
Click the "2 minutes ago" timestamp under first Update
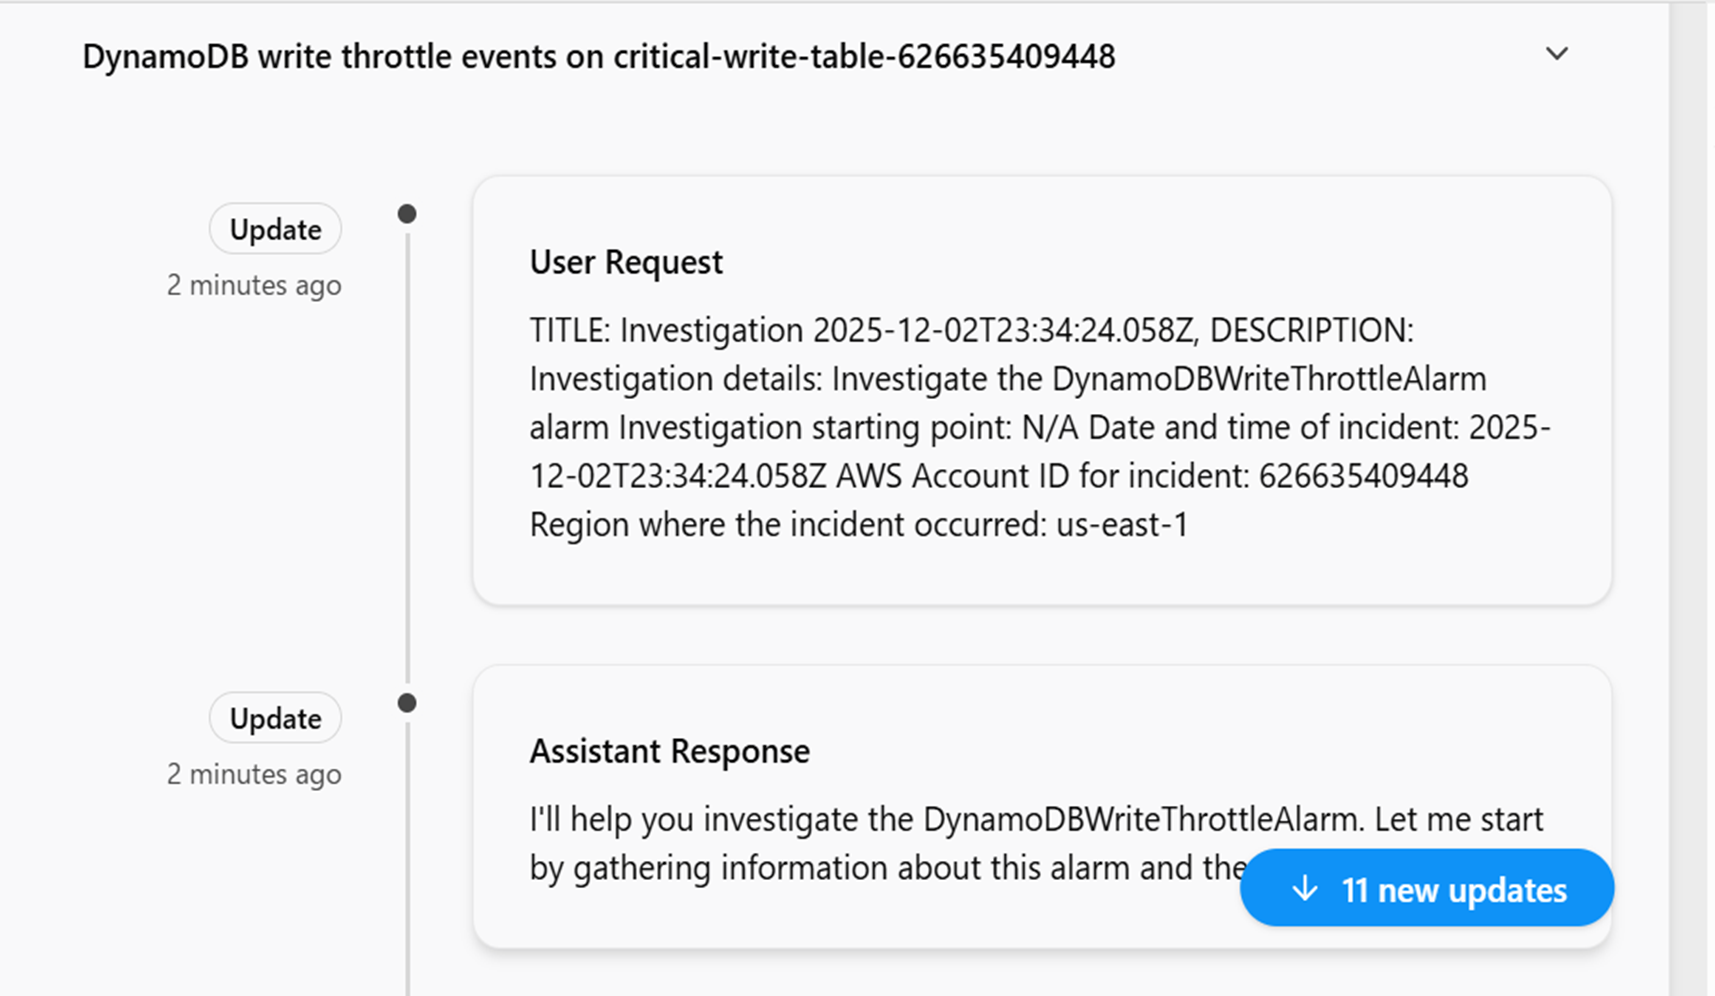[254, 286]
